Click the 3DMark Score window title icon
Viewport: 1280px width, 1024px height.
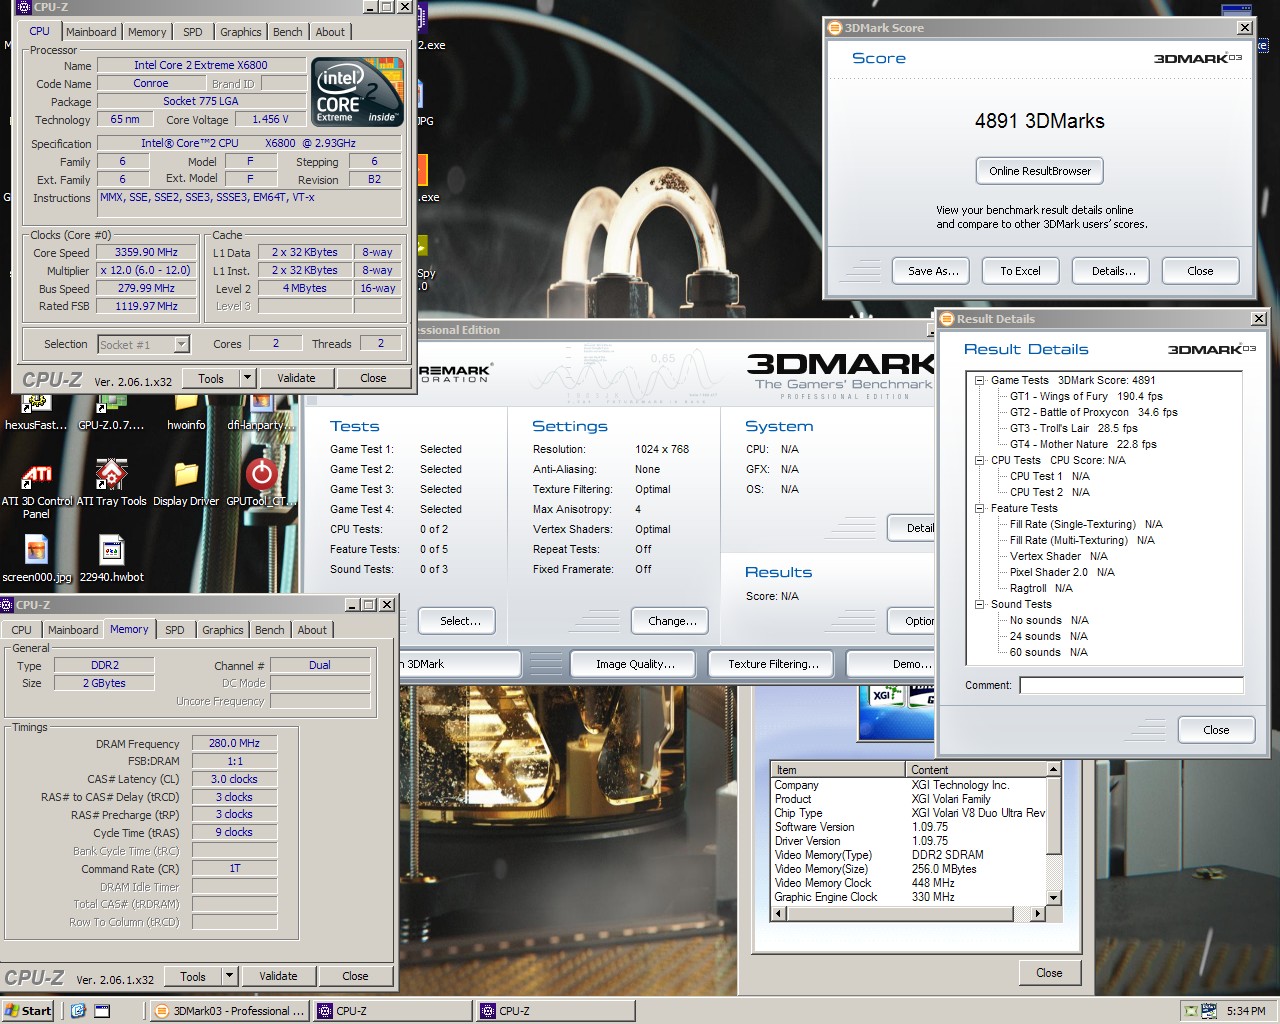(835, 28)
